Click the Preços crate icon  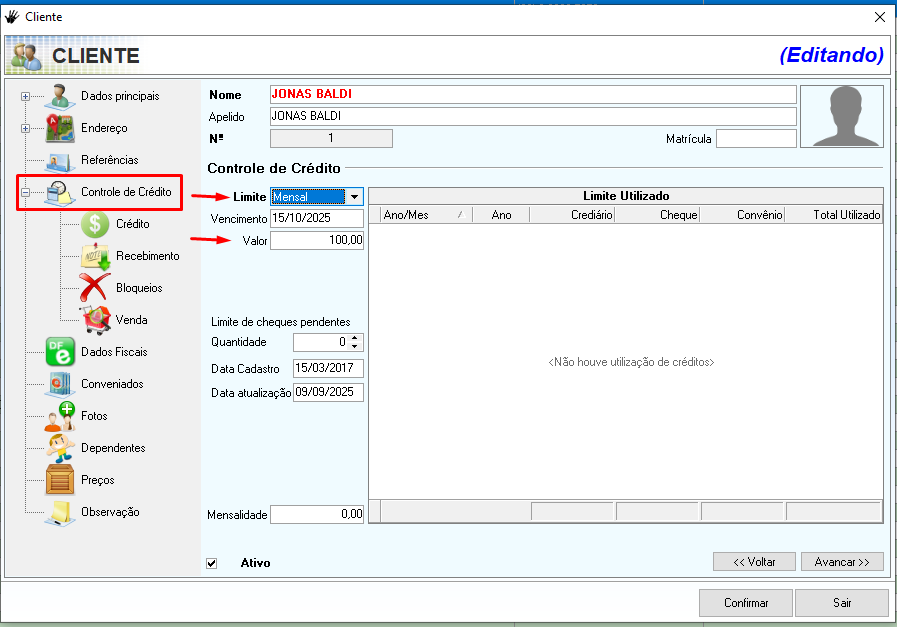coord(60,480)
